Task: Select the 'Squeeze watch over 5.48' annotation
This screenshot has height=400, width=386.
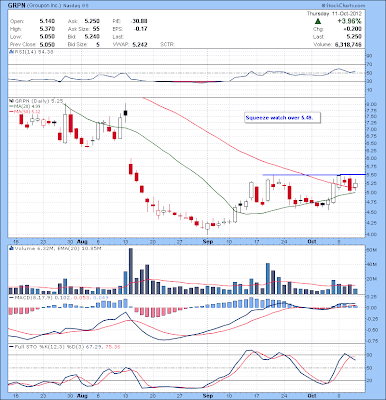Action: (282, 118)
